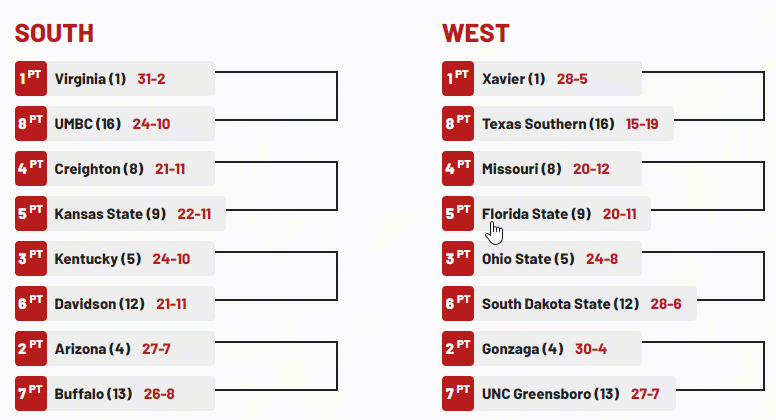Open the SOUTH region heading

tap(54, 33)
